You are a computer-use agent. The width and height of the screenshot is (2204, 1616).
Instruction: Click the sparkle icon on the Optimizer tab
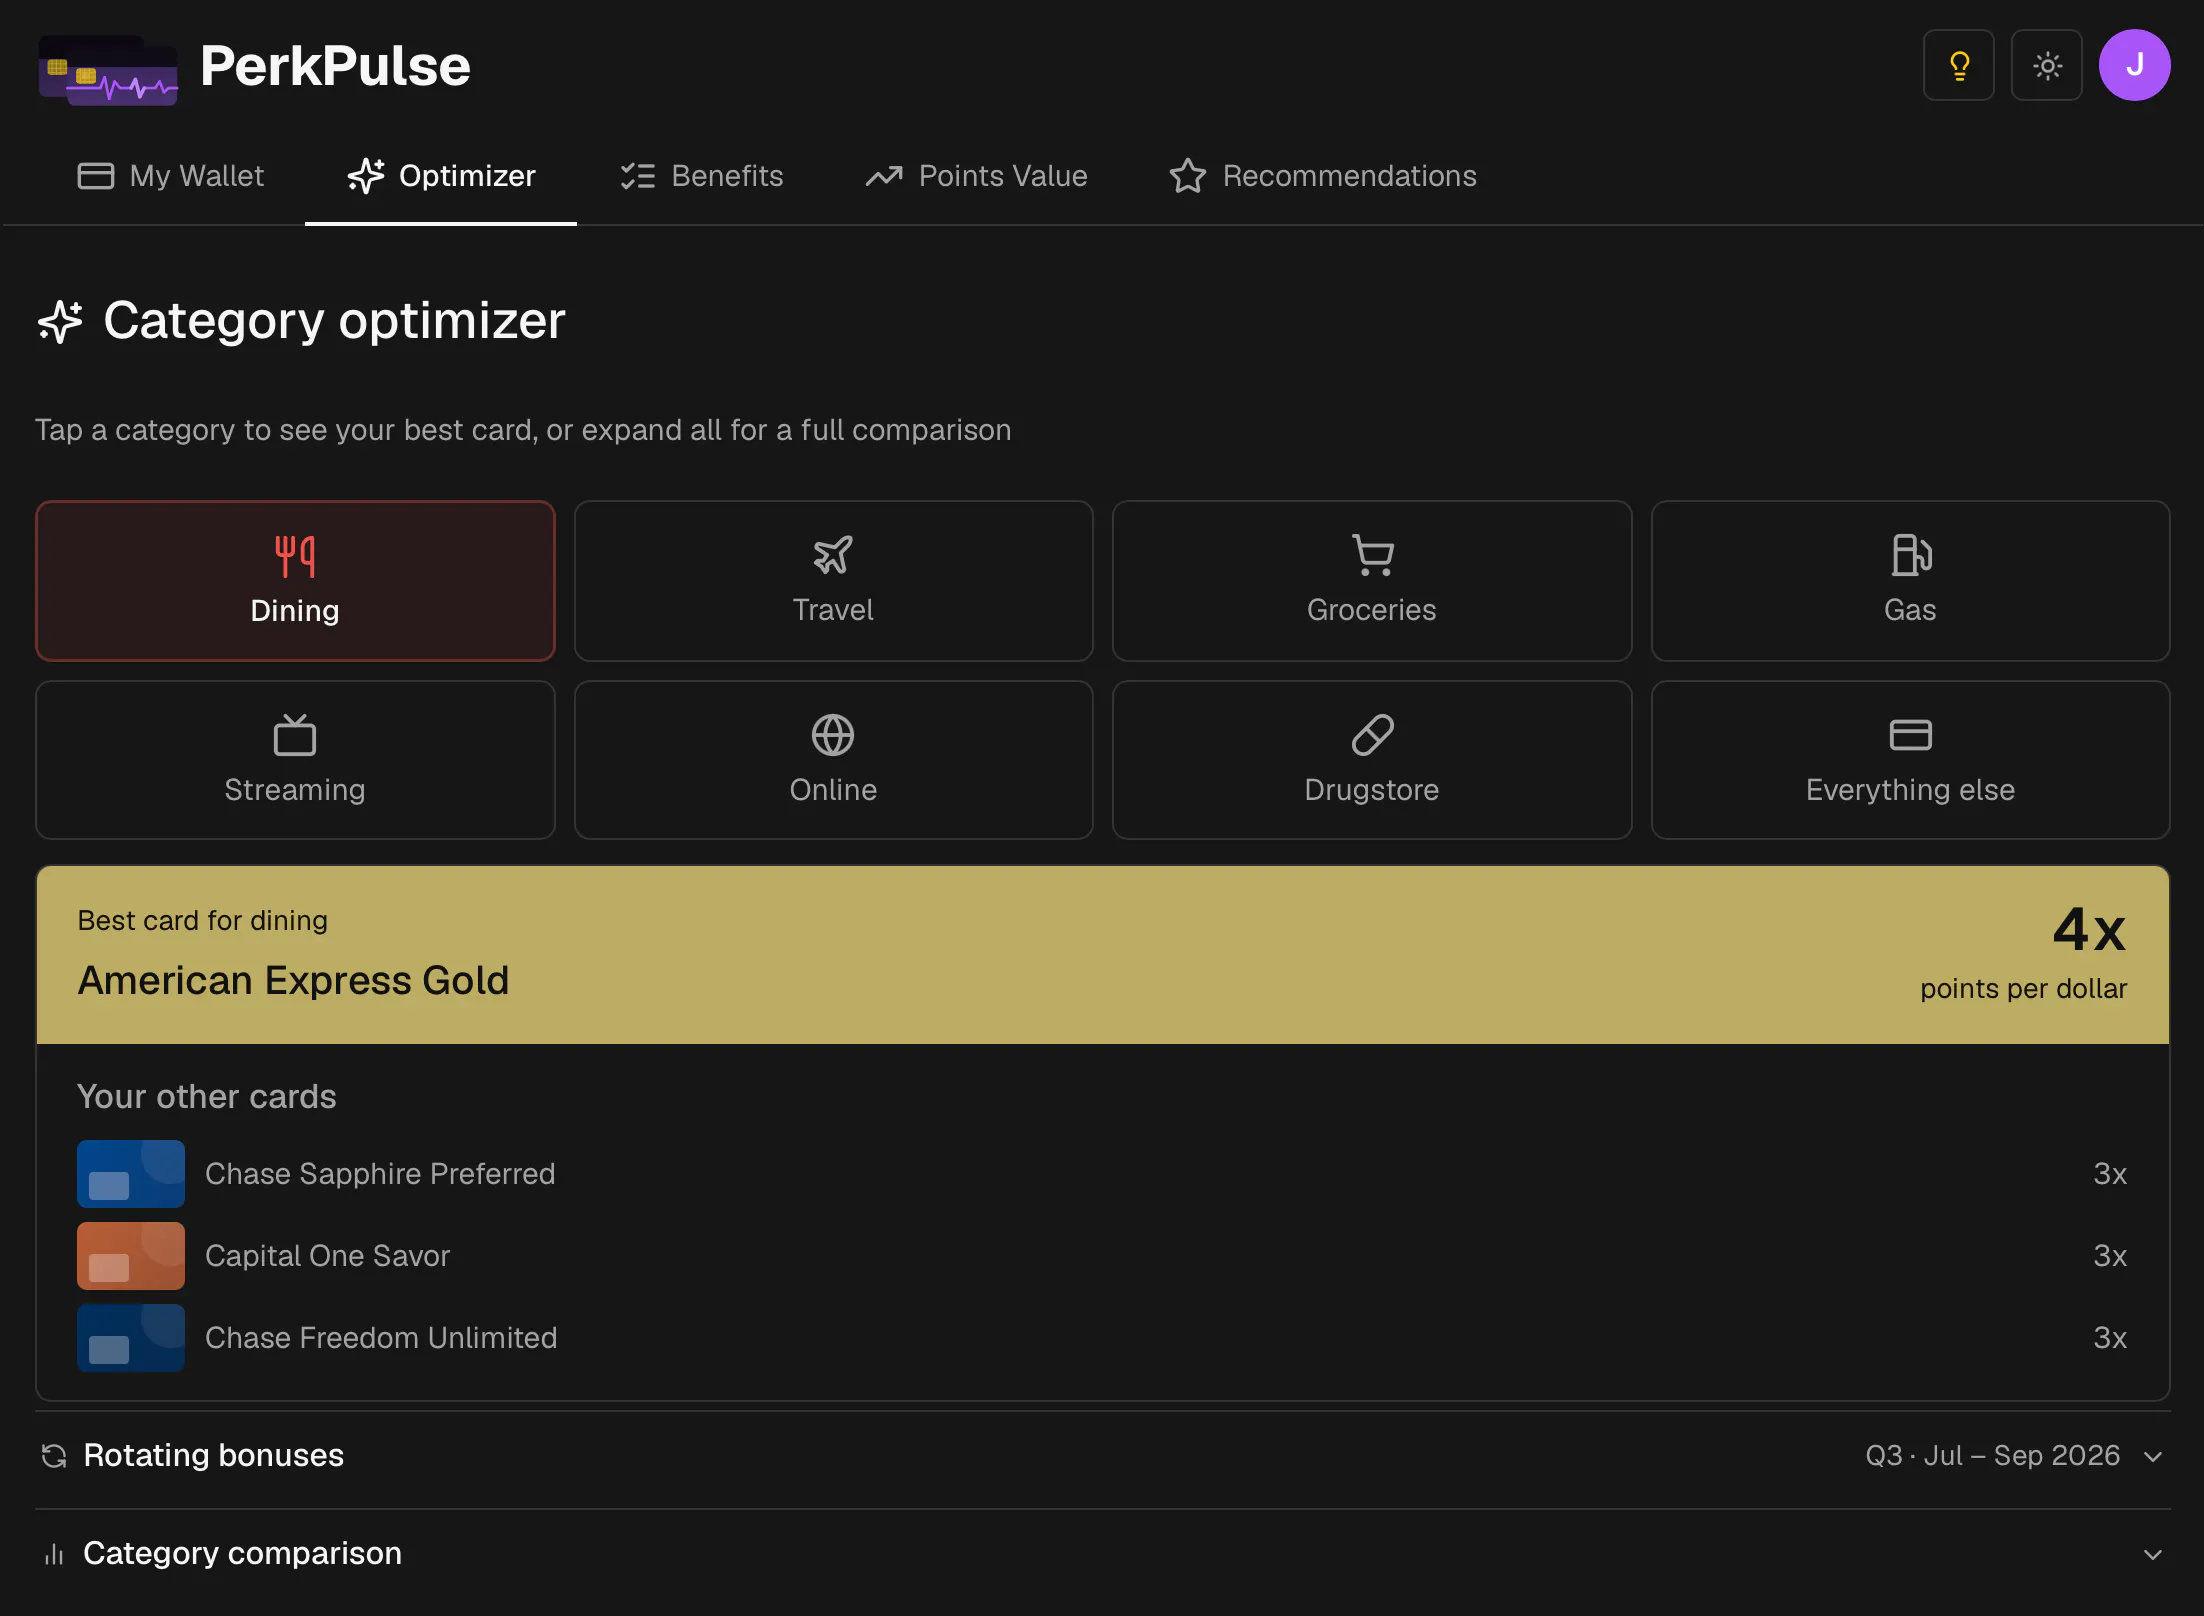[x=366, y=176]
